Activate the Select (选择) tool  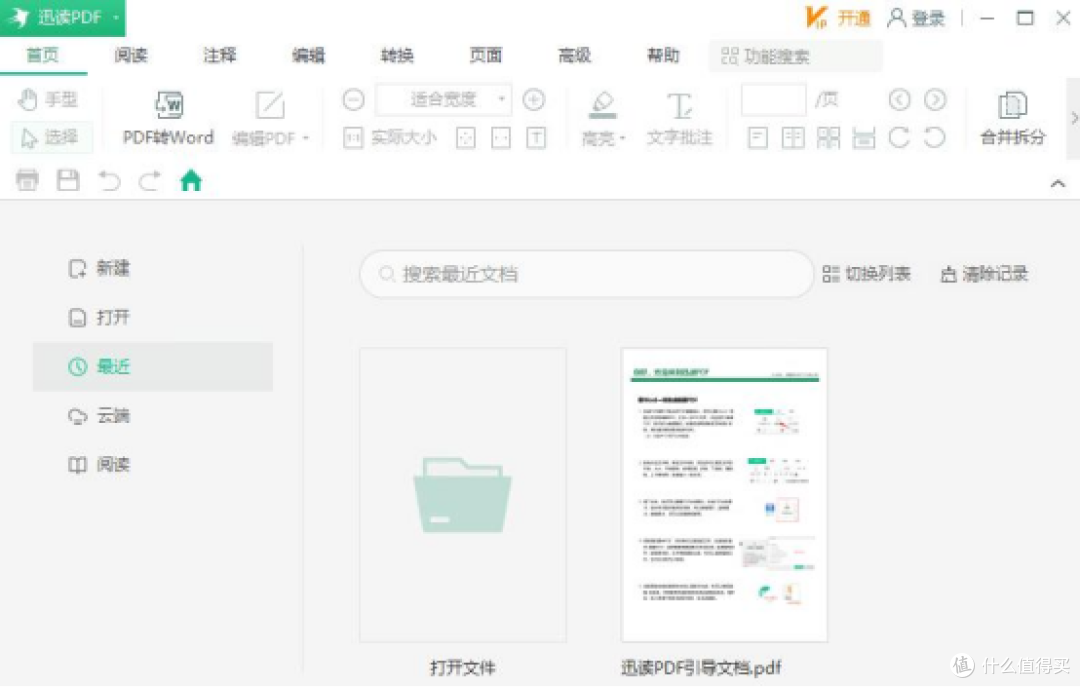[50, 138]
